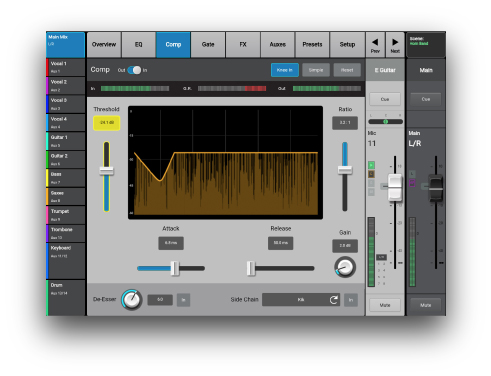Select the Drum aux mix
Image resolution: width=491 pixels, height=376 pixels.
click(66, 298)
